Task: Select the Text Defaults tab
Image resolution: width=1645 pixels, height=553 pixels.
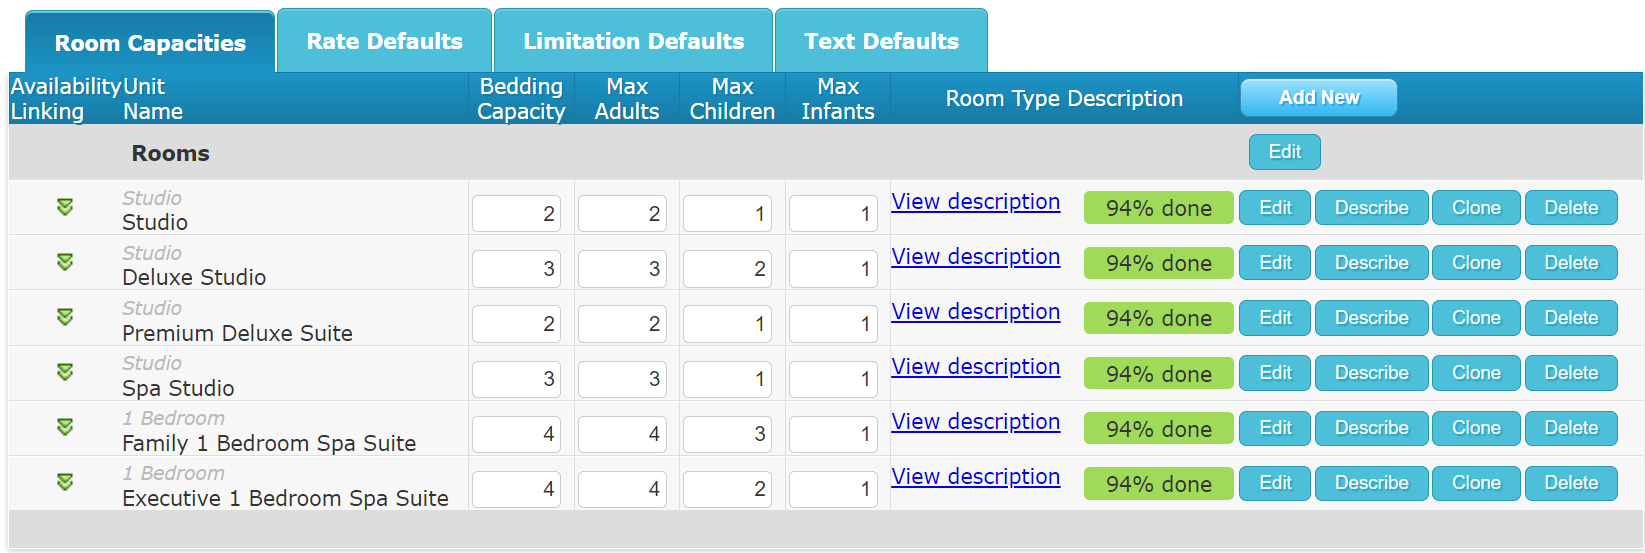Action: point(881,41)
